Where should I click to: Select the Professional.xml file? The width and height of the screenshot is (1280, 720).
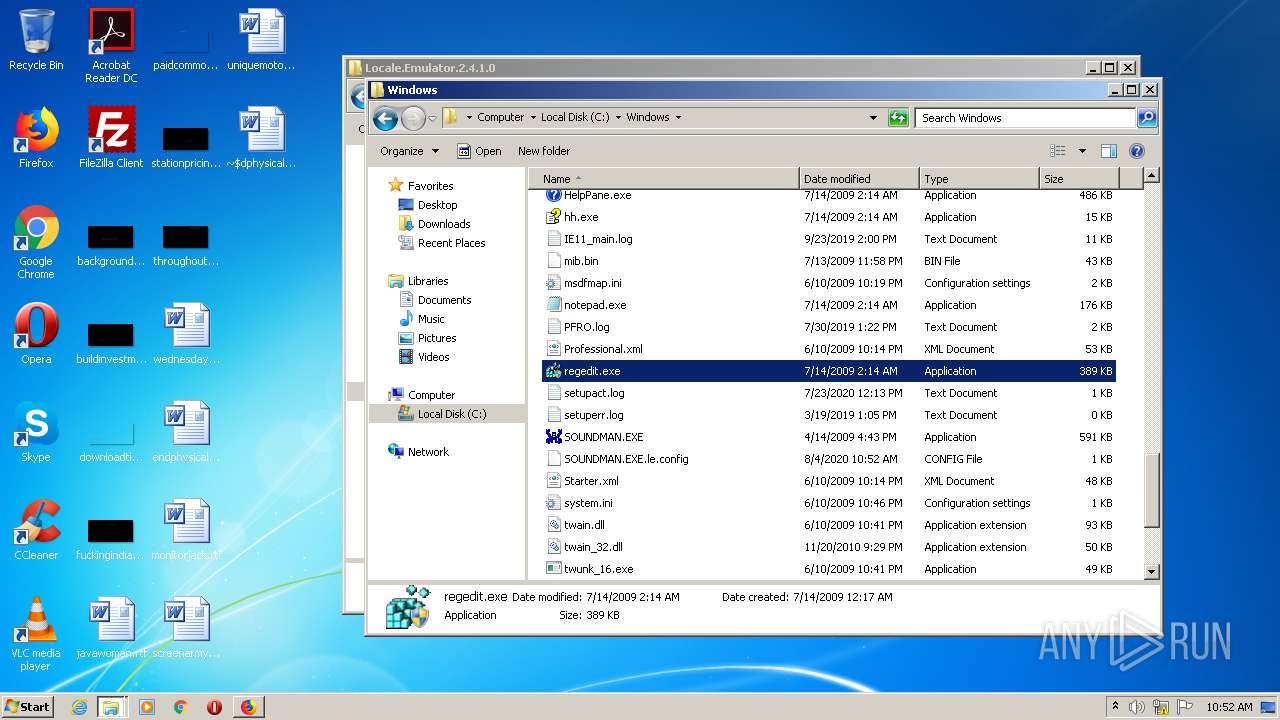coord(603,349)
